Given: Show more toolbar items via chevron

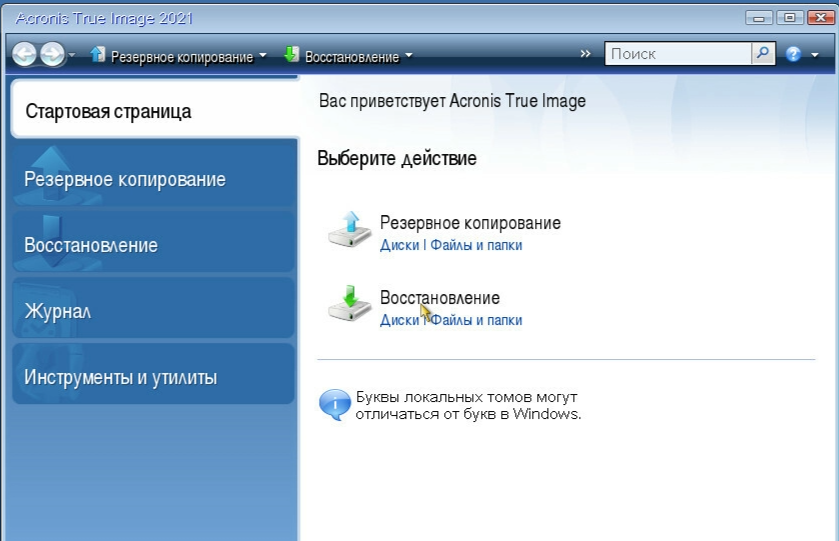Looking at the screenshot, I should coord(585,54).
